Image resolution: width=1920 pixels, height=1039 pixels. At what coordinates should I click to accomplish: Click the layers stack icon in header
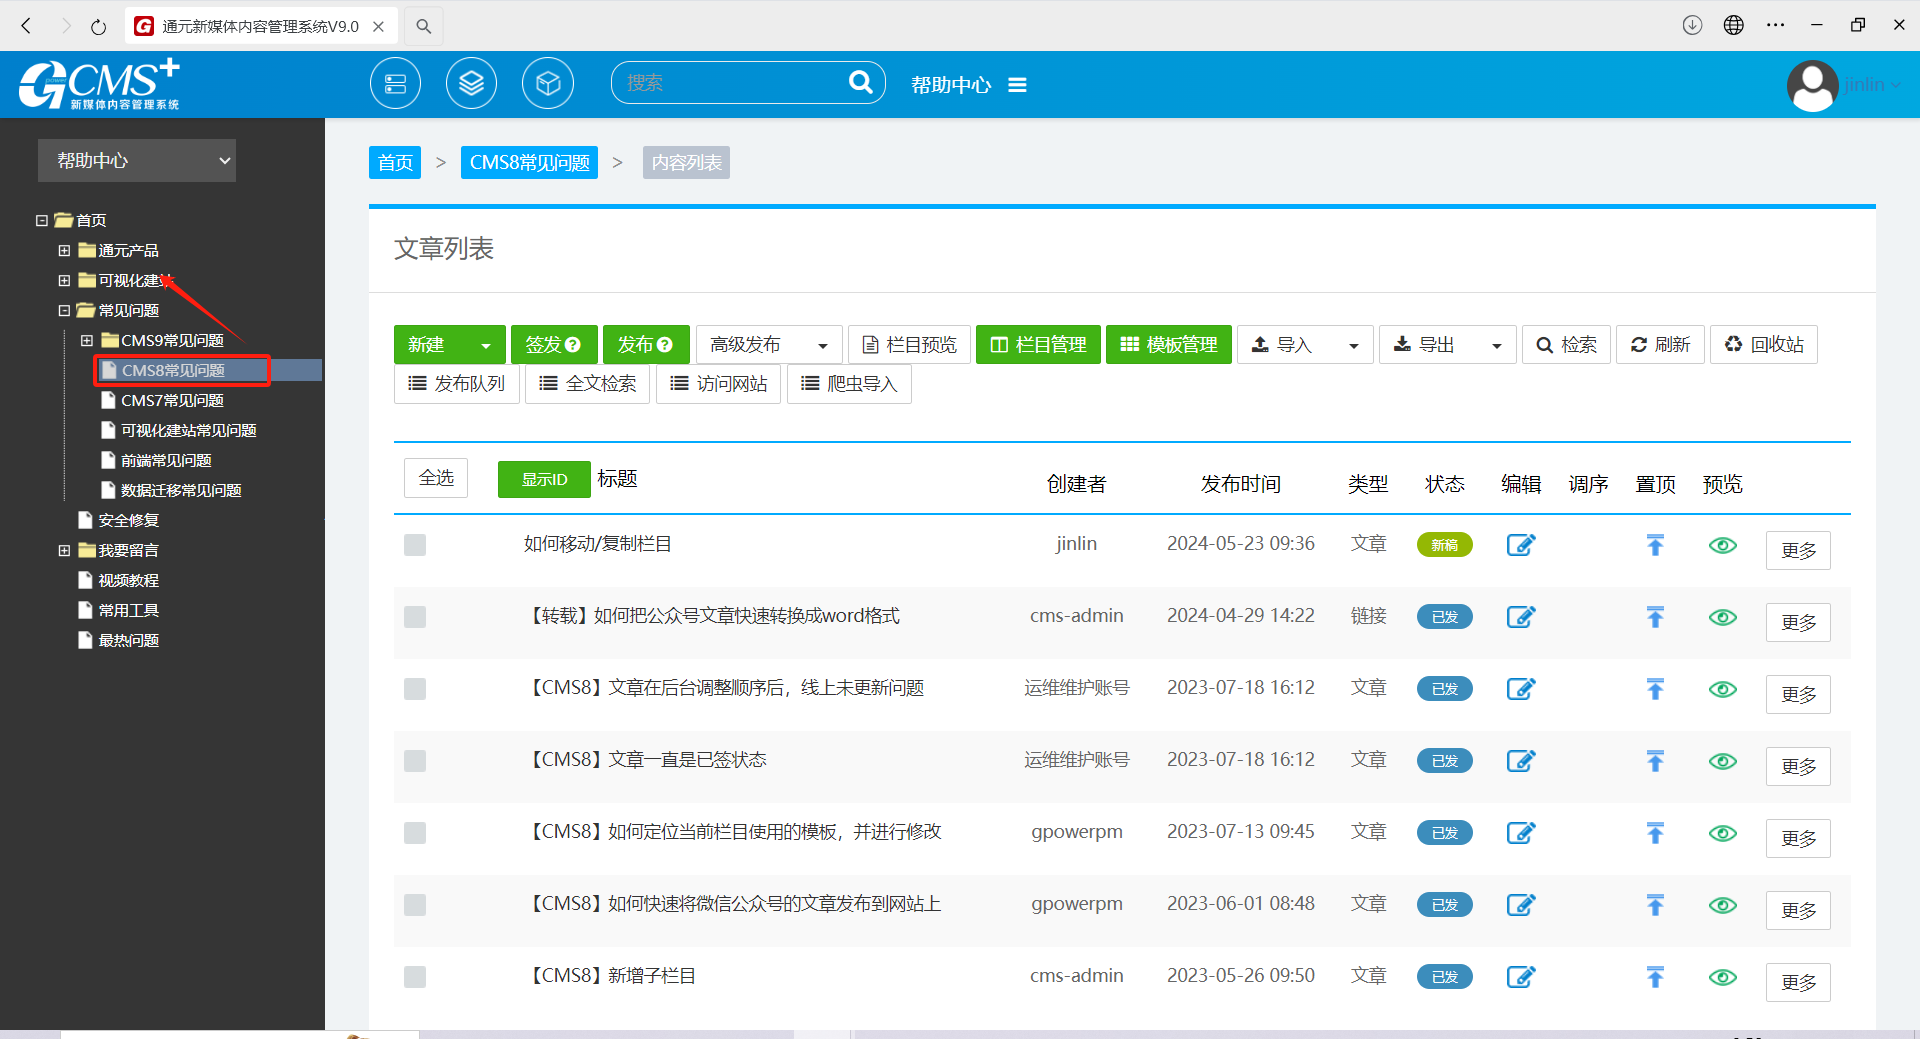[x=471, y=84]
